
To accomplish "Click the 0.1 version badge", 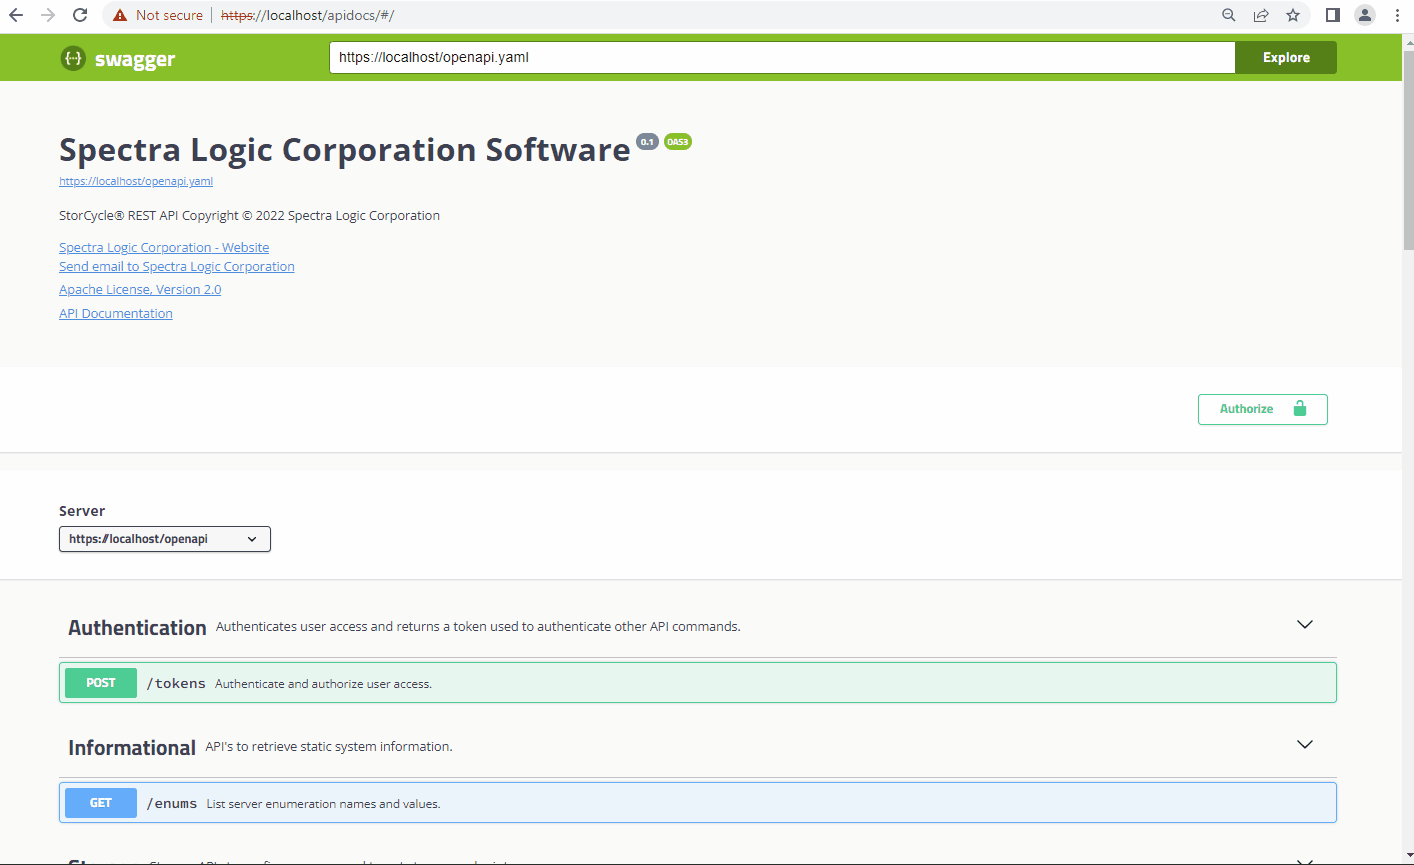I will coord(647,142).
